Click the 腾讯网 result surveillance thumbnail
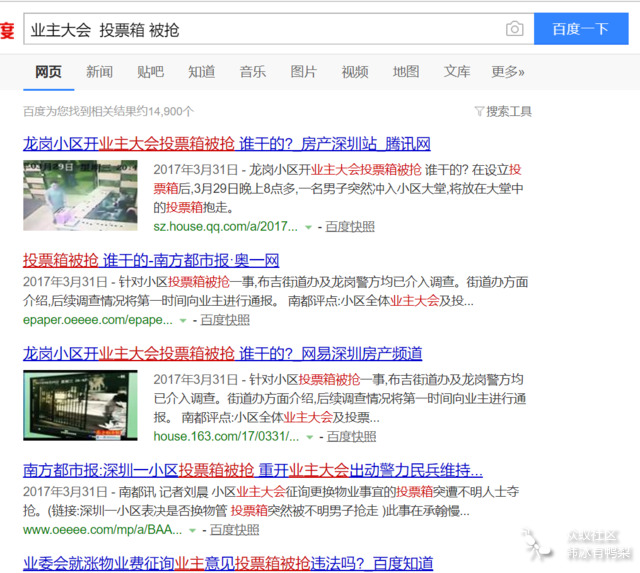640x573 pixels. pos(80,195)
